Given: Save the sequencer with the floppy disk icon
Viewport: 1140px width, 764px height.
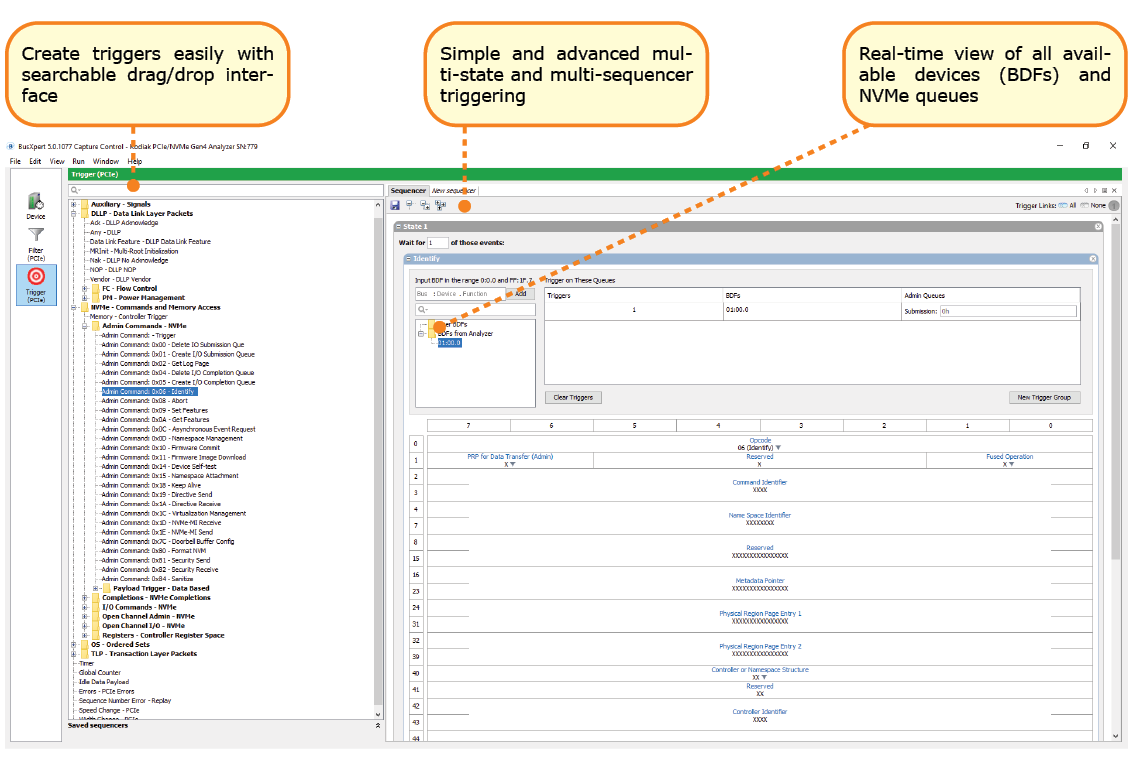Looking at the screenshot, I should (x=395, y=206).
